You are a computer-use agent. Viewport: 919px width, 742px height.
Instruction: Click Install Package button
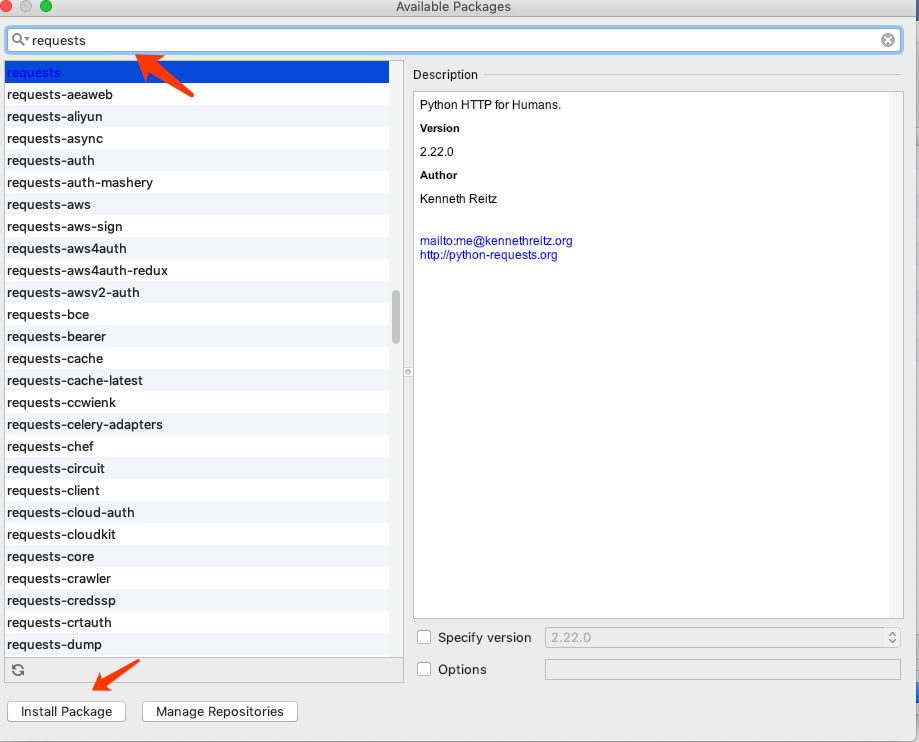[66, 712]
